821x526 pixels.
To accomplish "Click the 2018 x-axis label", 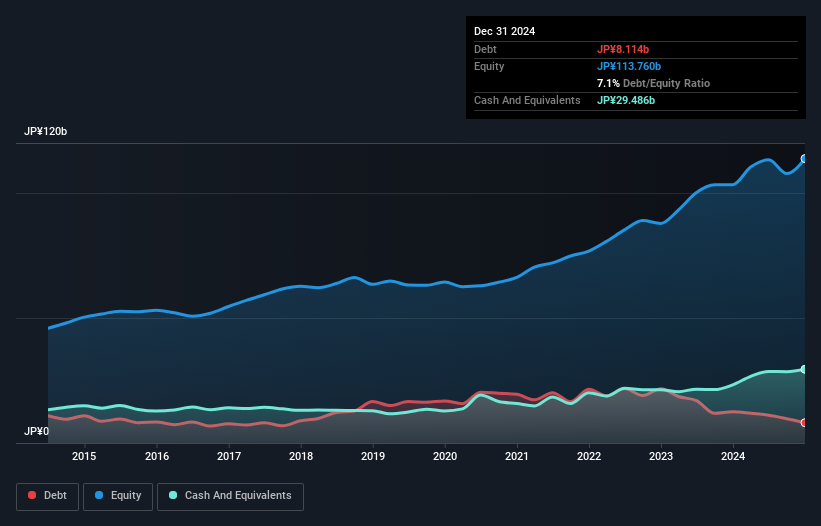I will coord(301,456).
